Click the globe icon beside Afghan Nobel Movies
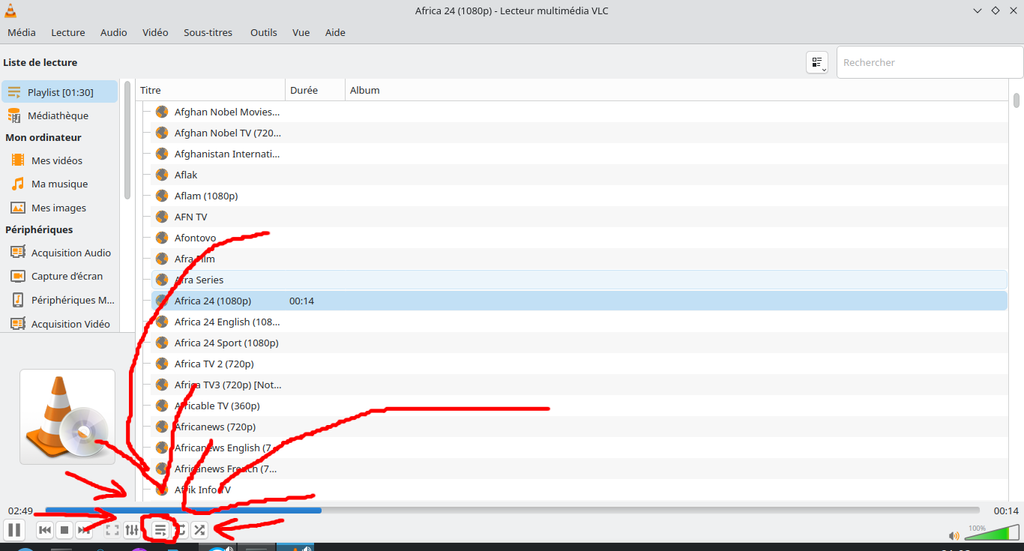The height and width of the screenshot is (551, 1024). point(162,112)
